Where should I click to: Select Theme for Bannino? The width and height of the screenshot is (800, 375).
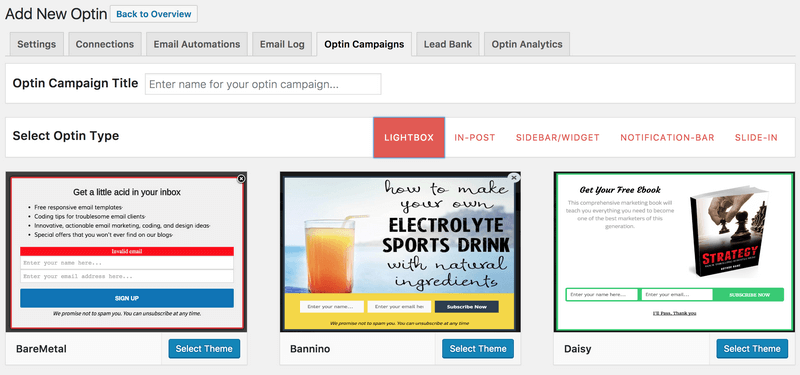click(x=478, y=349)
